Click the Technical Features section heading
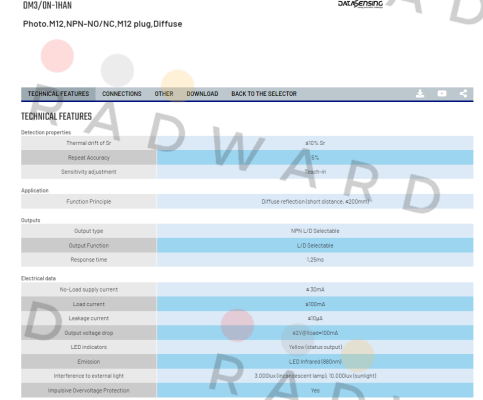The height and width of the screenshot is (400, 483). (x=56, y=116)
